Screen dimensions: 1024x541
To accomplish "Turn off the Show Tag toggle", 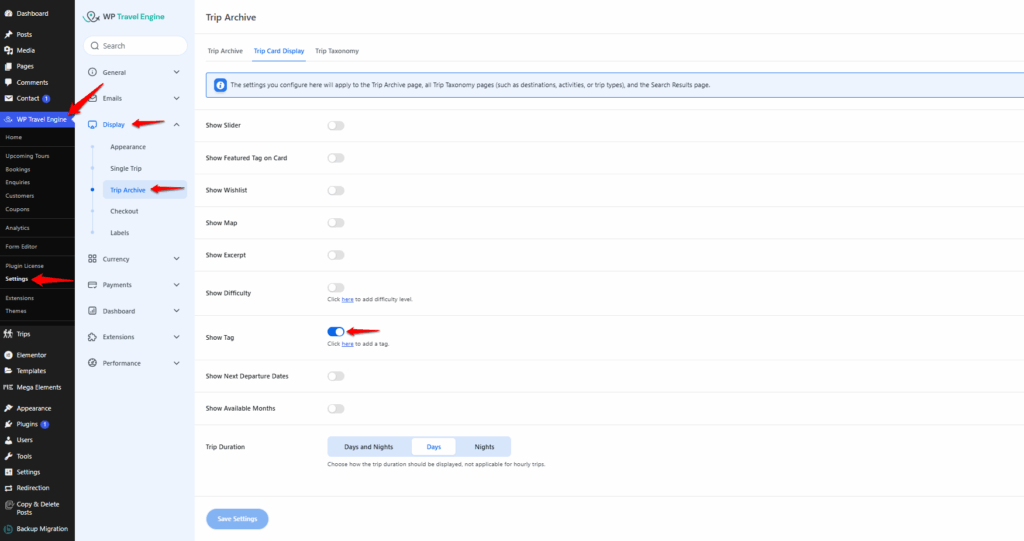I will coord(335,331).
